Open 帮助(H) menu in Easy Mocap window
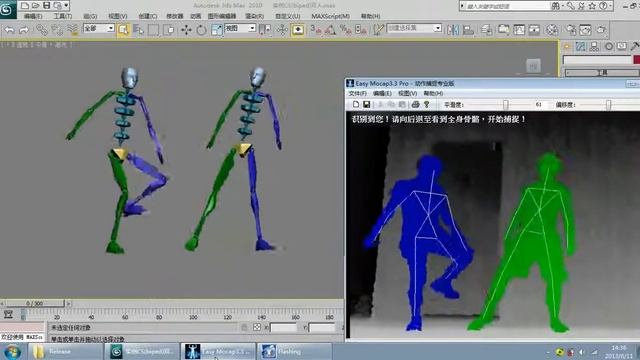This screenshot has width=640, height=360. [433, 93]
